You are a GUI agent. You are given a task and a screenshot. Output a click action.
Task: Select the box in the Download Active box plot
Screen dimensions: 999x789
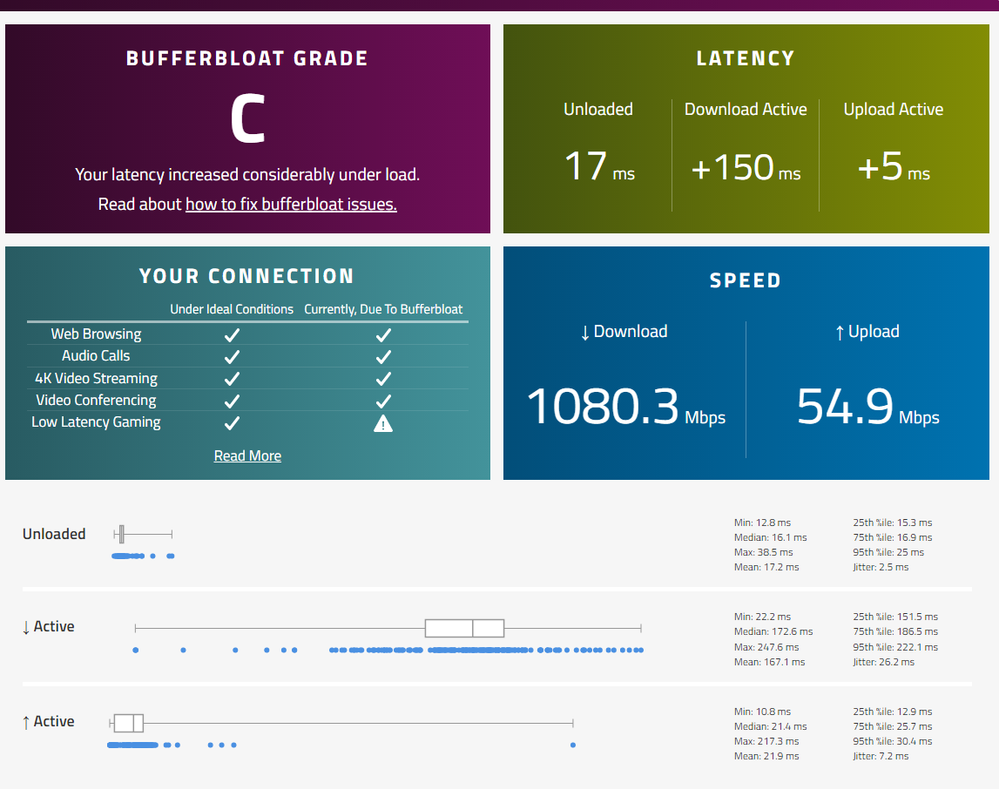pos(464,628)
